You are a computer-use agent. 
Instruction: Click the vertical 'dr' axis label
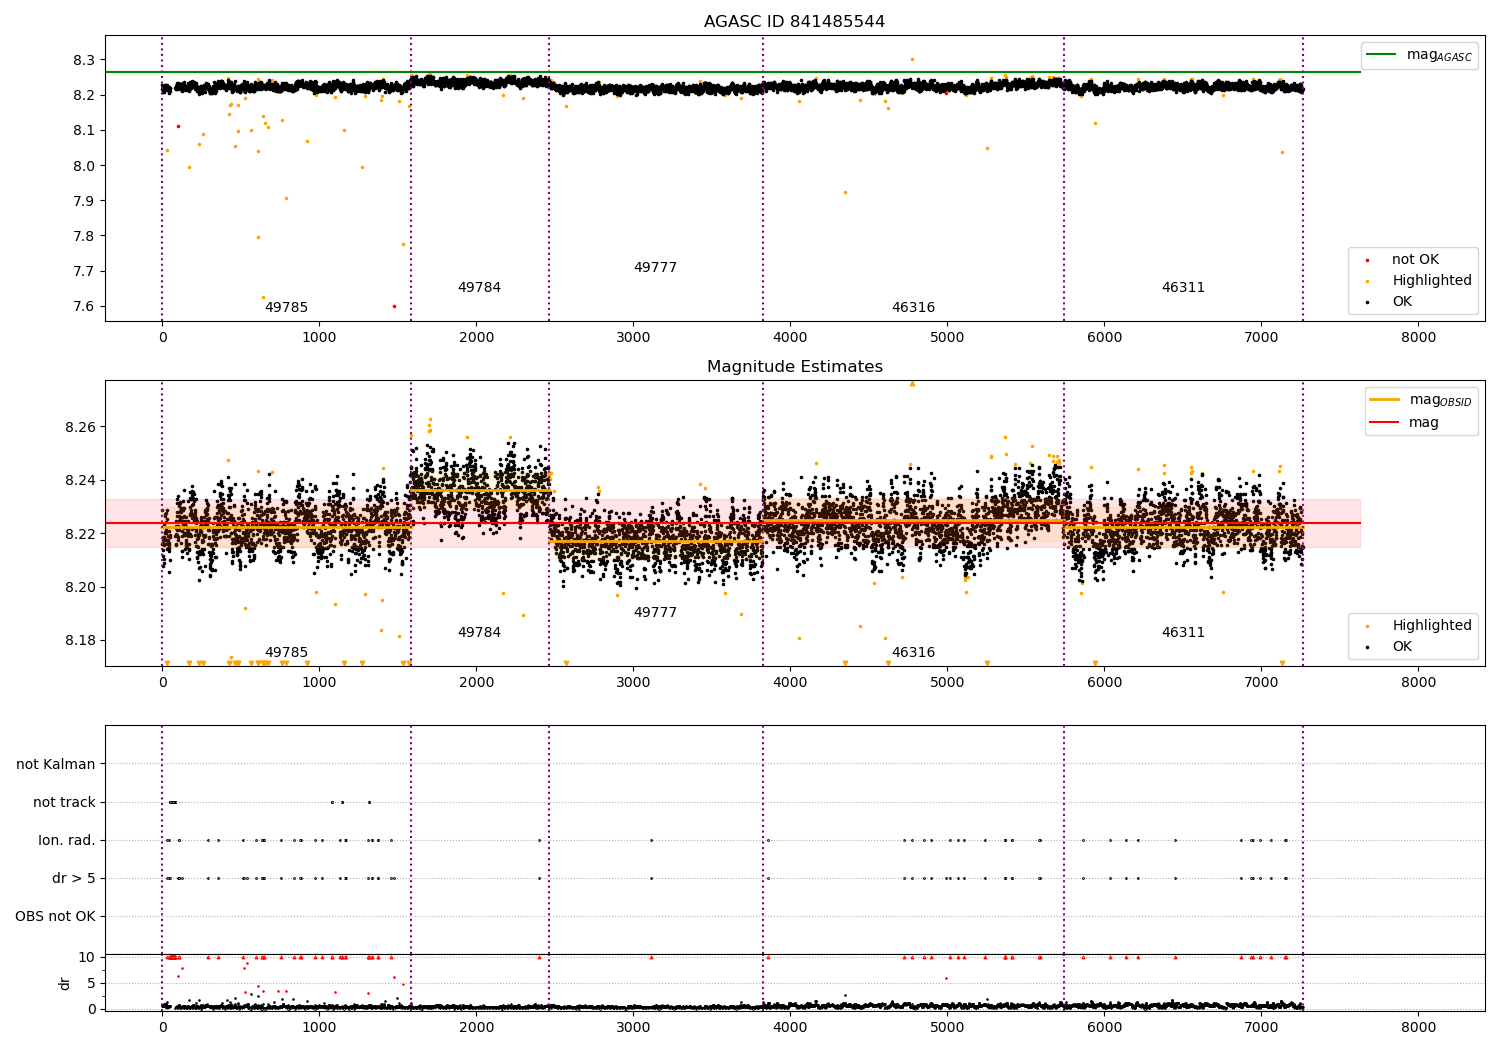click(x=65, y=983)
